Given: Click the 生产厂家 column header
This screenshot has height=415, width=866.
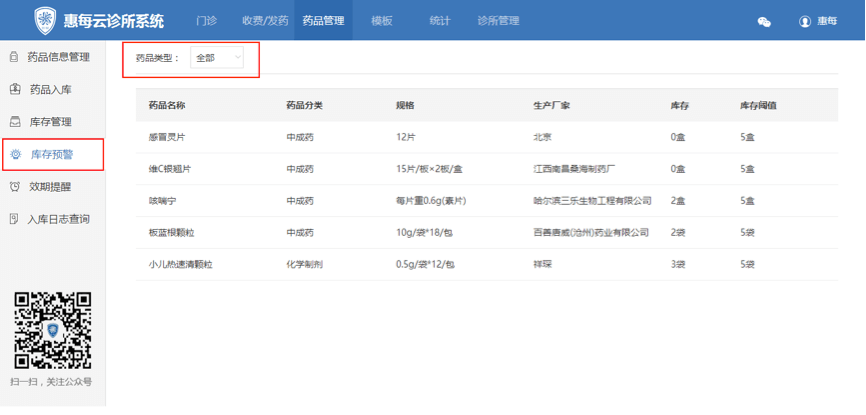Looking at the screenshot, I should click(552, 105).
